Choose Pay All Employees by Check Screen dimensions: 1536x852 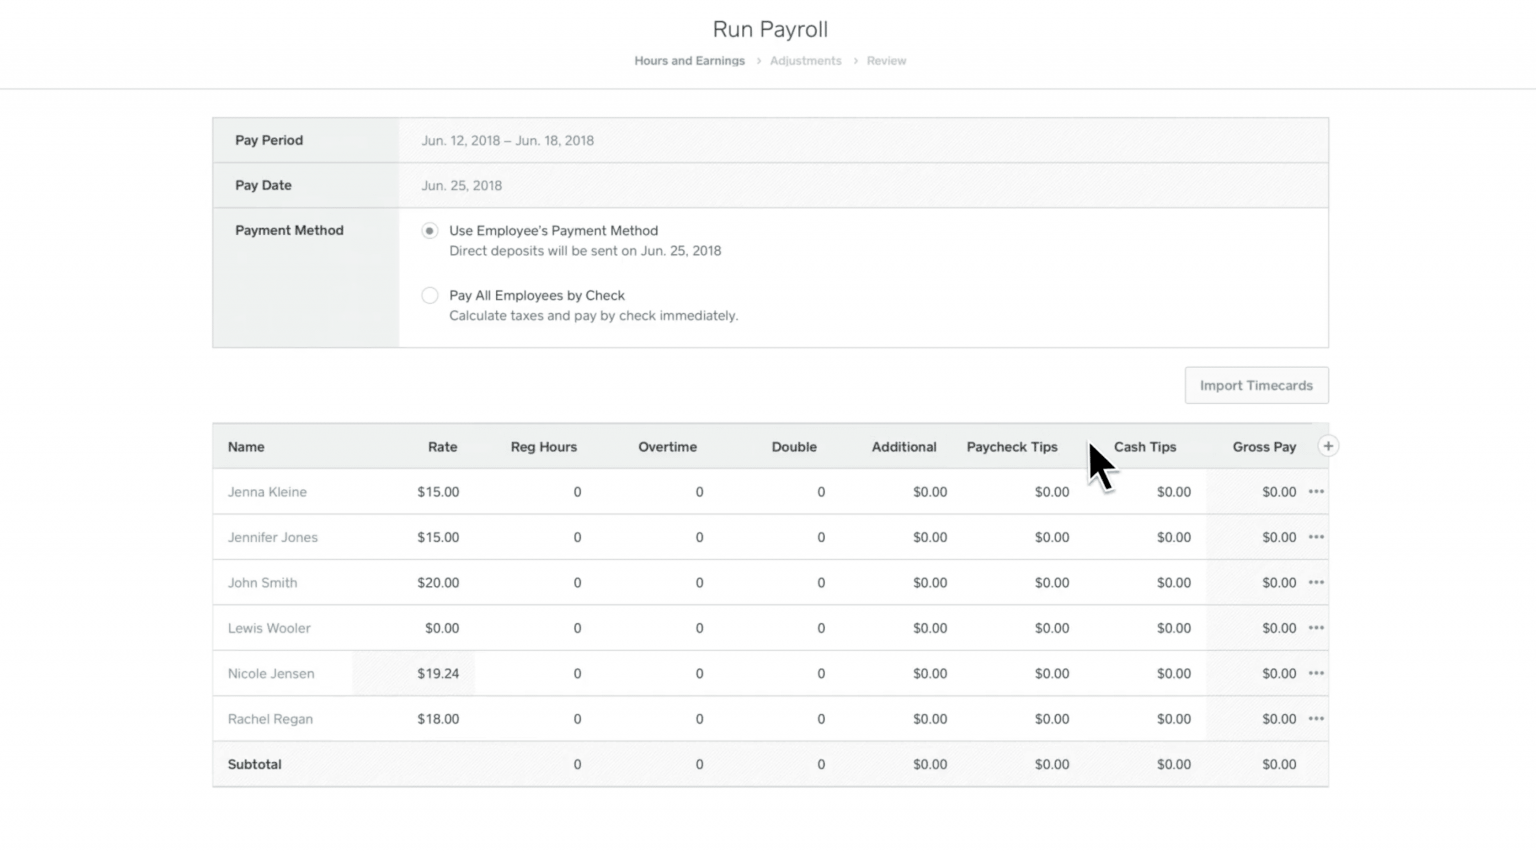click(430, 295)
